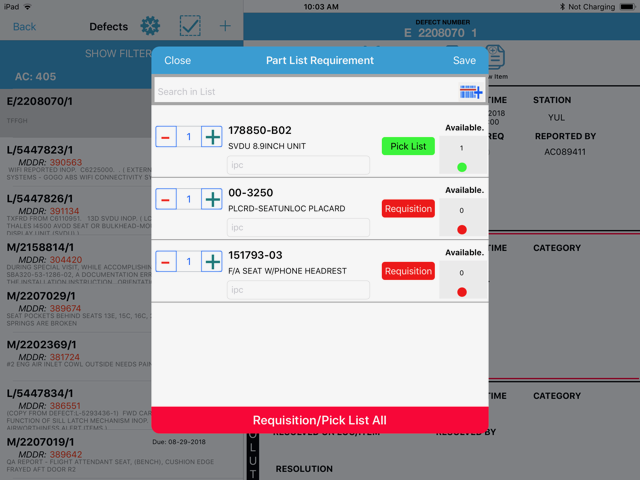Open the settings gear icon
Image resolution: width=640 pixels, height=480 pixels.
tap(150, 26)
